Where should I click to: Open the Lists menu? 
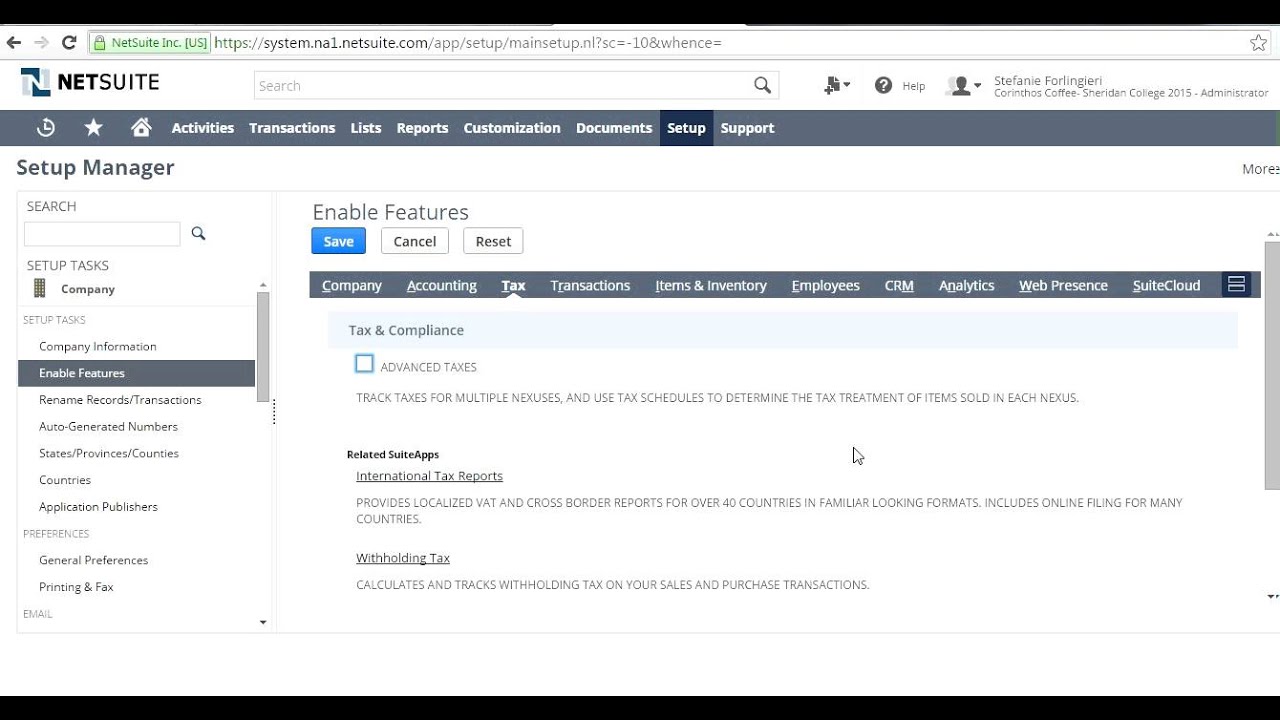(366, 128)
